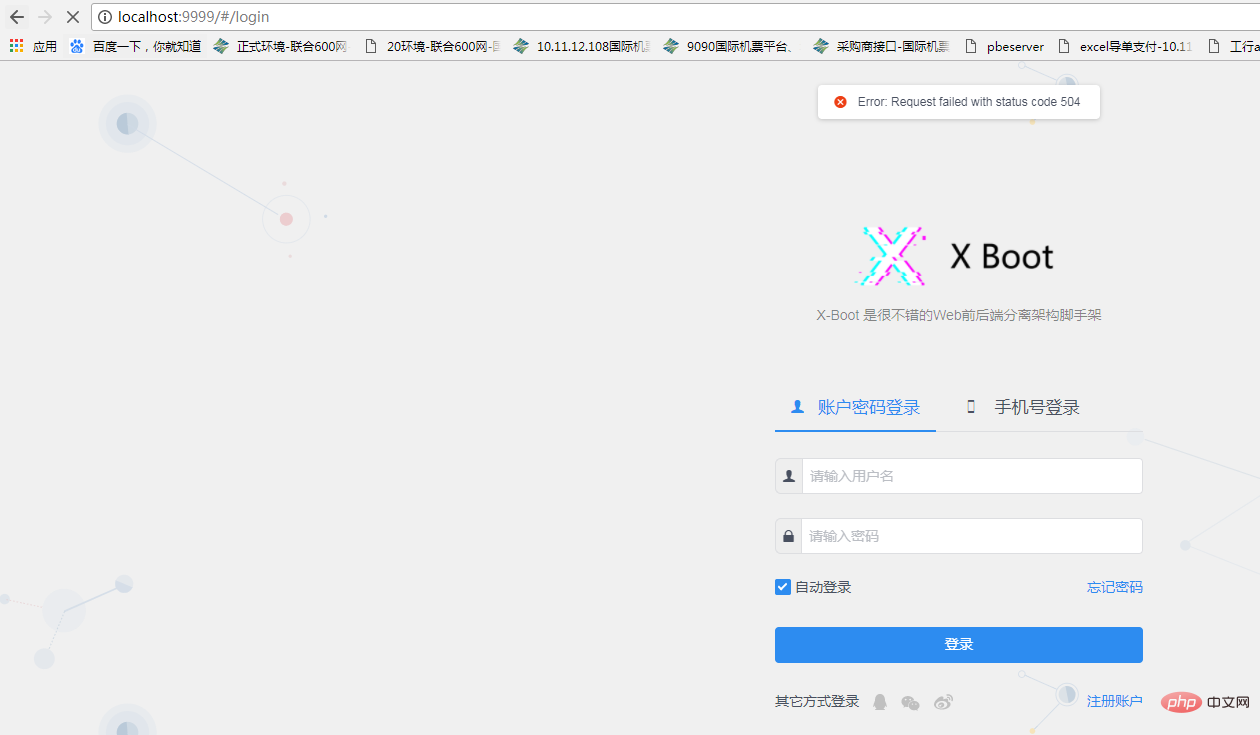Uncheck the 自动登录 checkbox
The image size is (1260, 735).
tap(783, 587)
